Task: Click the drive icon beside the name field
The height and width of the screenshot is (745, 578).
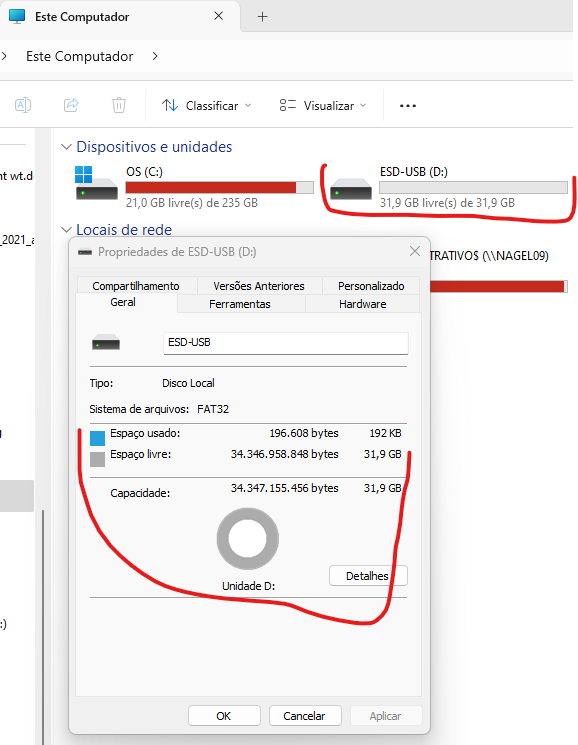Action: click(105, 342)
